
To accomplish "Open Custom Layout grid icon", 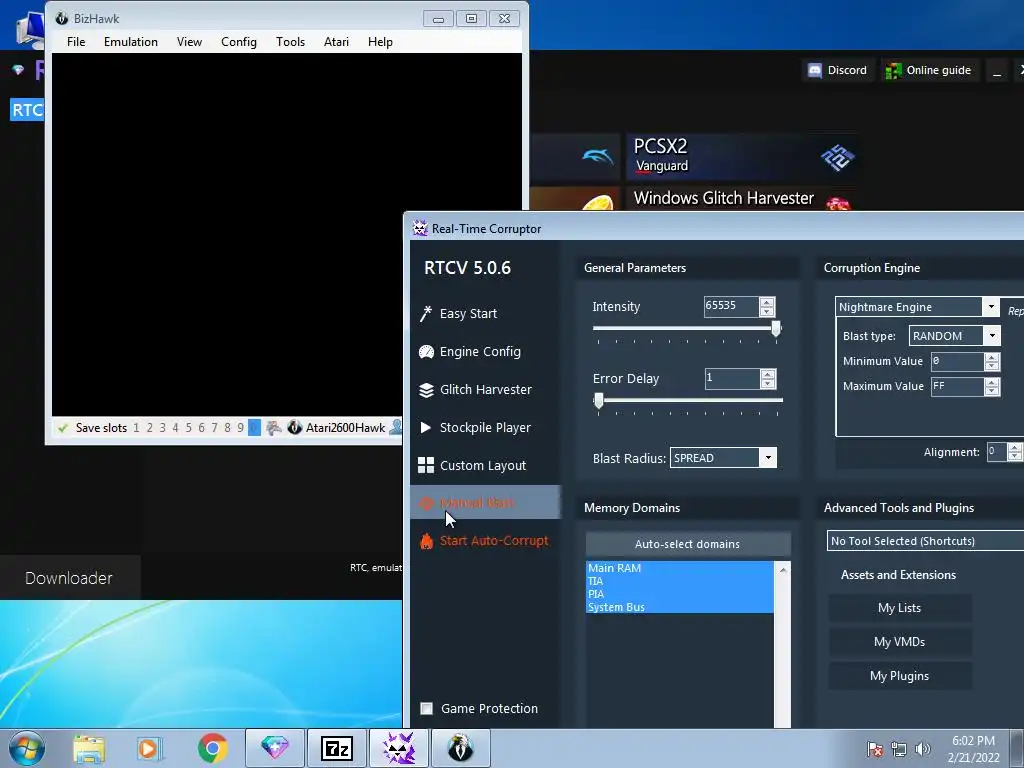I will (426, 465).
